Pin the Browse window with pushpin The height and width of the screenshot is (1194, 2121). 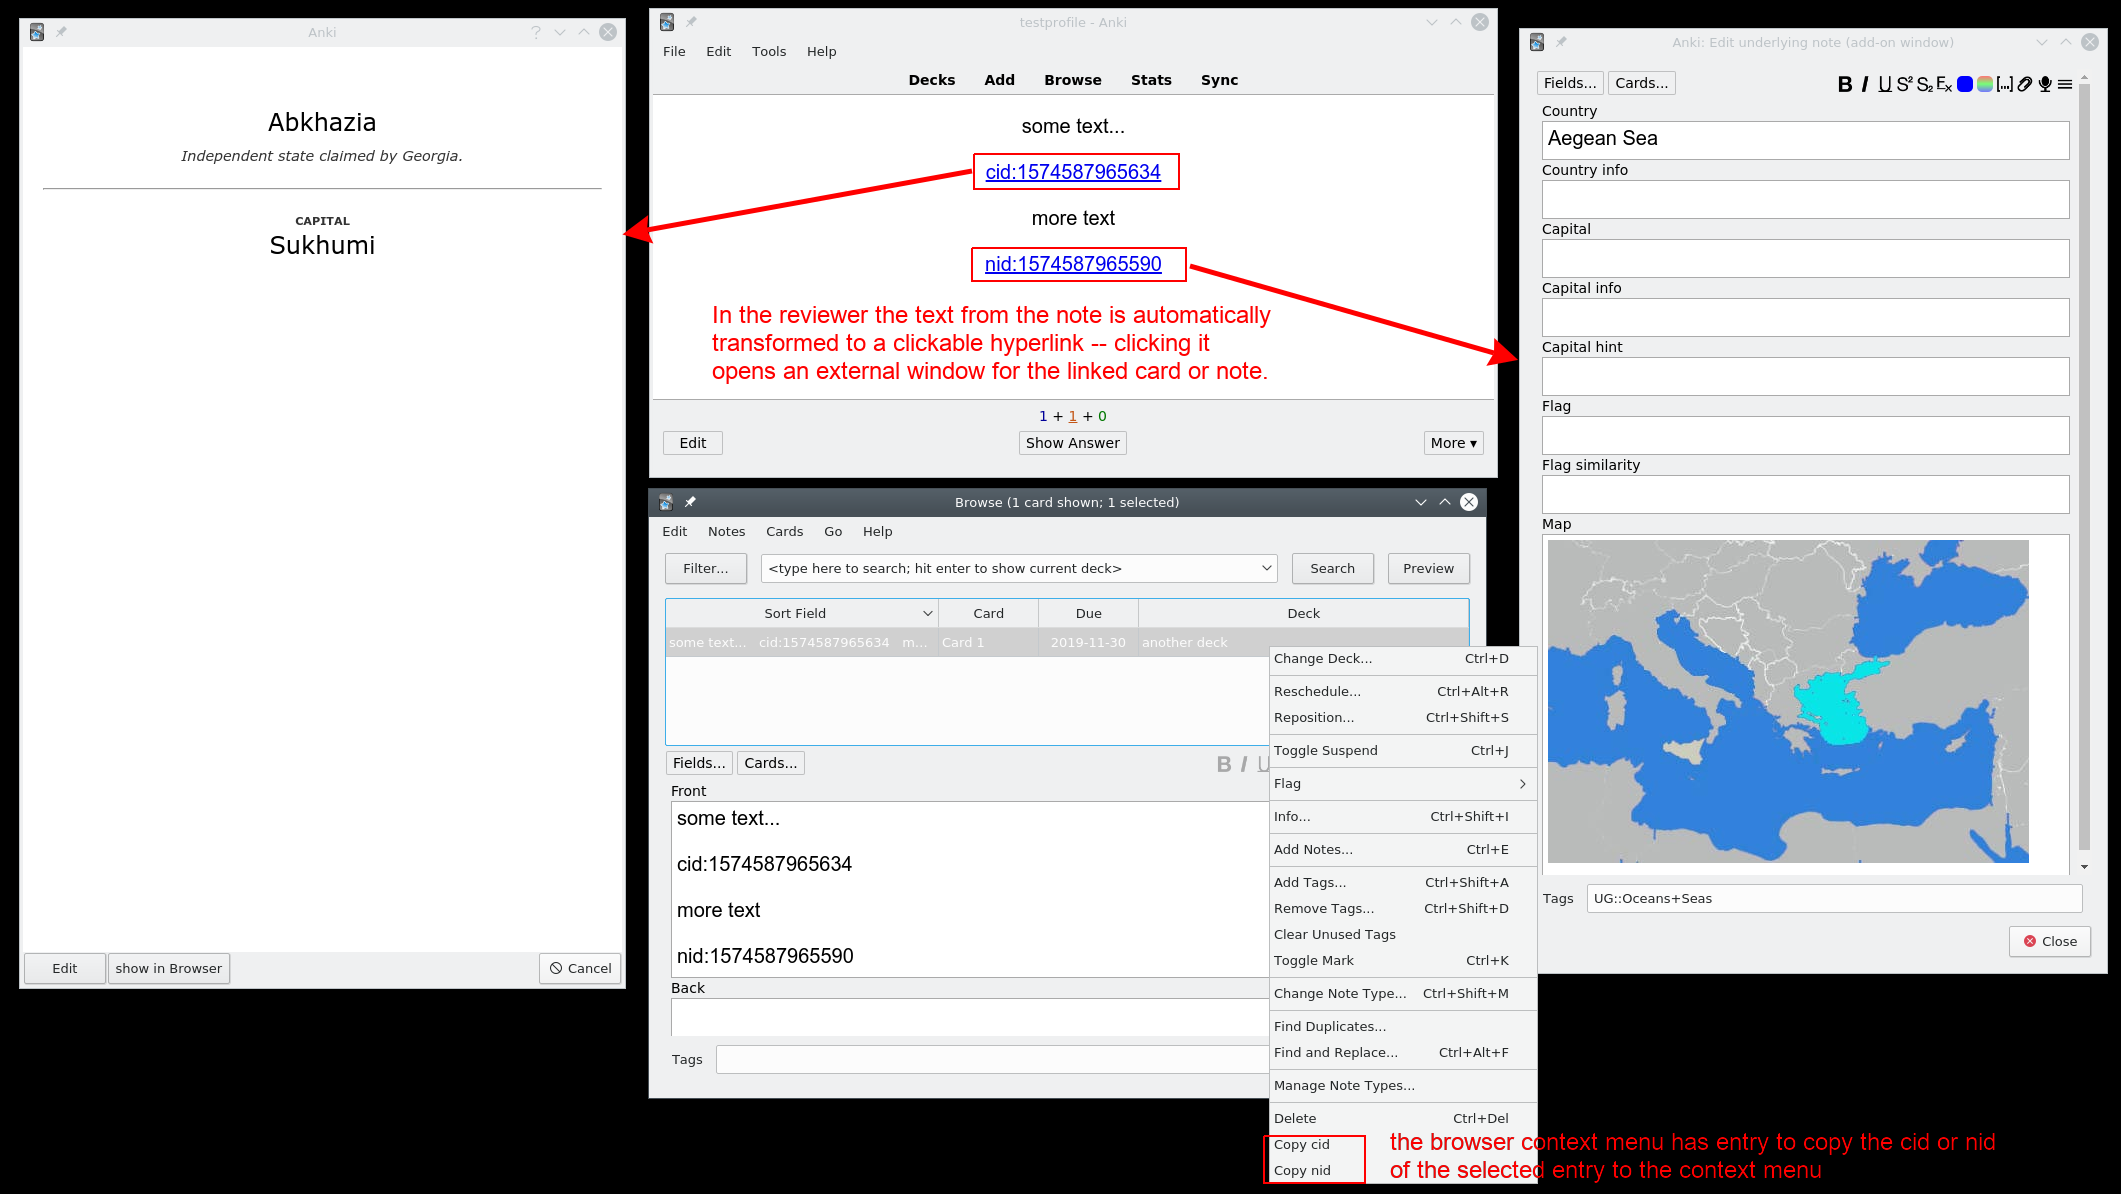coord(690,502)
